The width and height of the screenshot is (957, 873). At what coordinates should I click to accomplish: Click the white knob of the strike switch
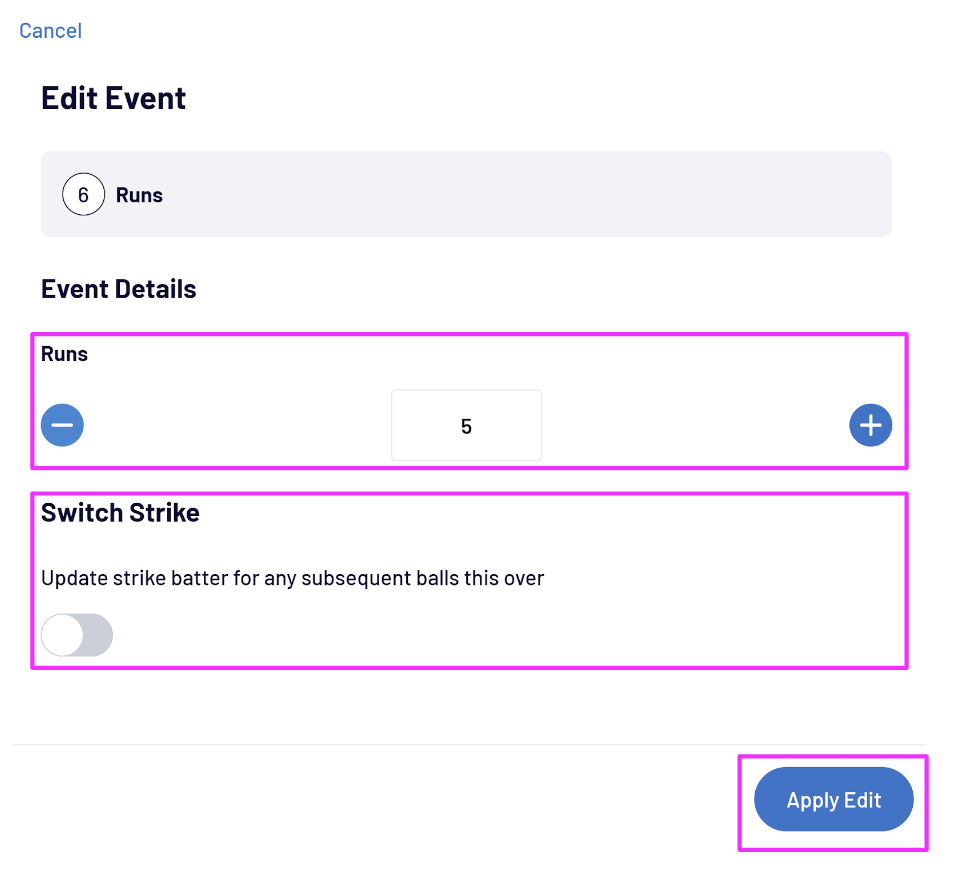[x=62, y=635]
